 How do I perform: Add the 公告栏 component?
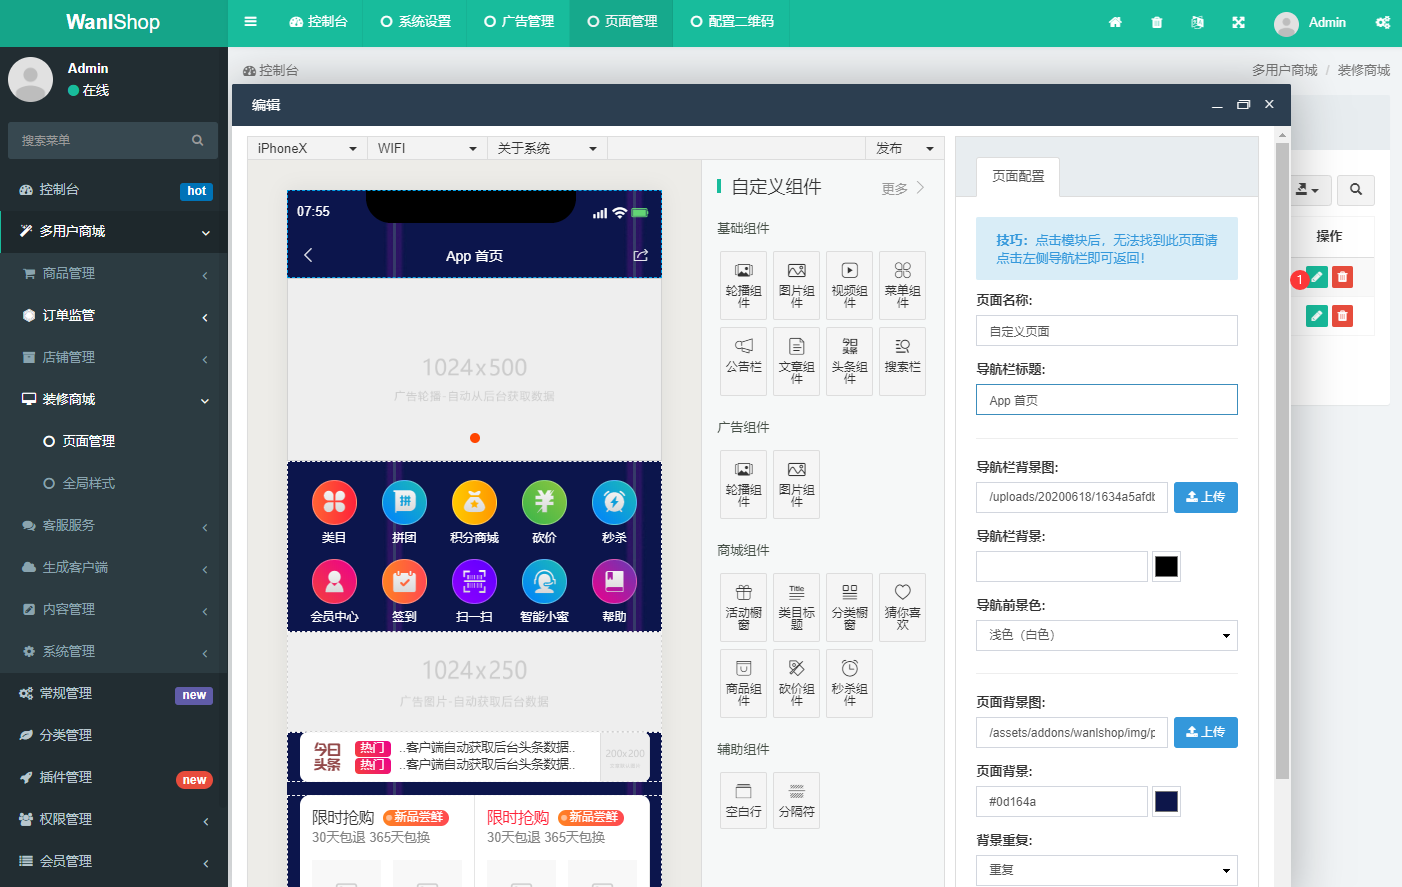click(x=743, y=361)
